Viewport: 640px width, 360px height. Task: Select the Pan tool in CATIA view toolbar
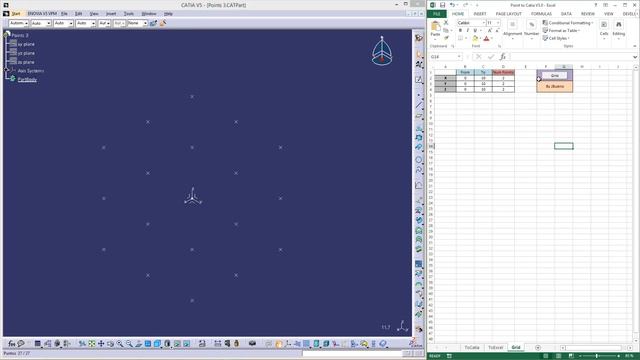pyautogui.click(x=101, y=344)
